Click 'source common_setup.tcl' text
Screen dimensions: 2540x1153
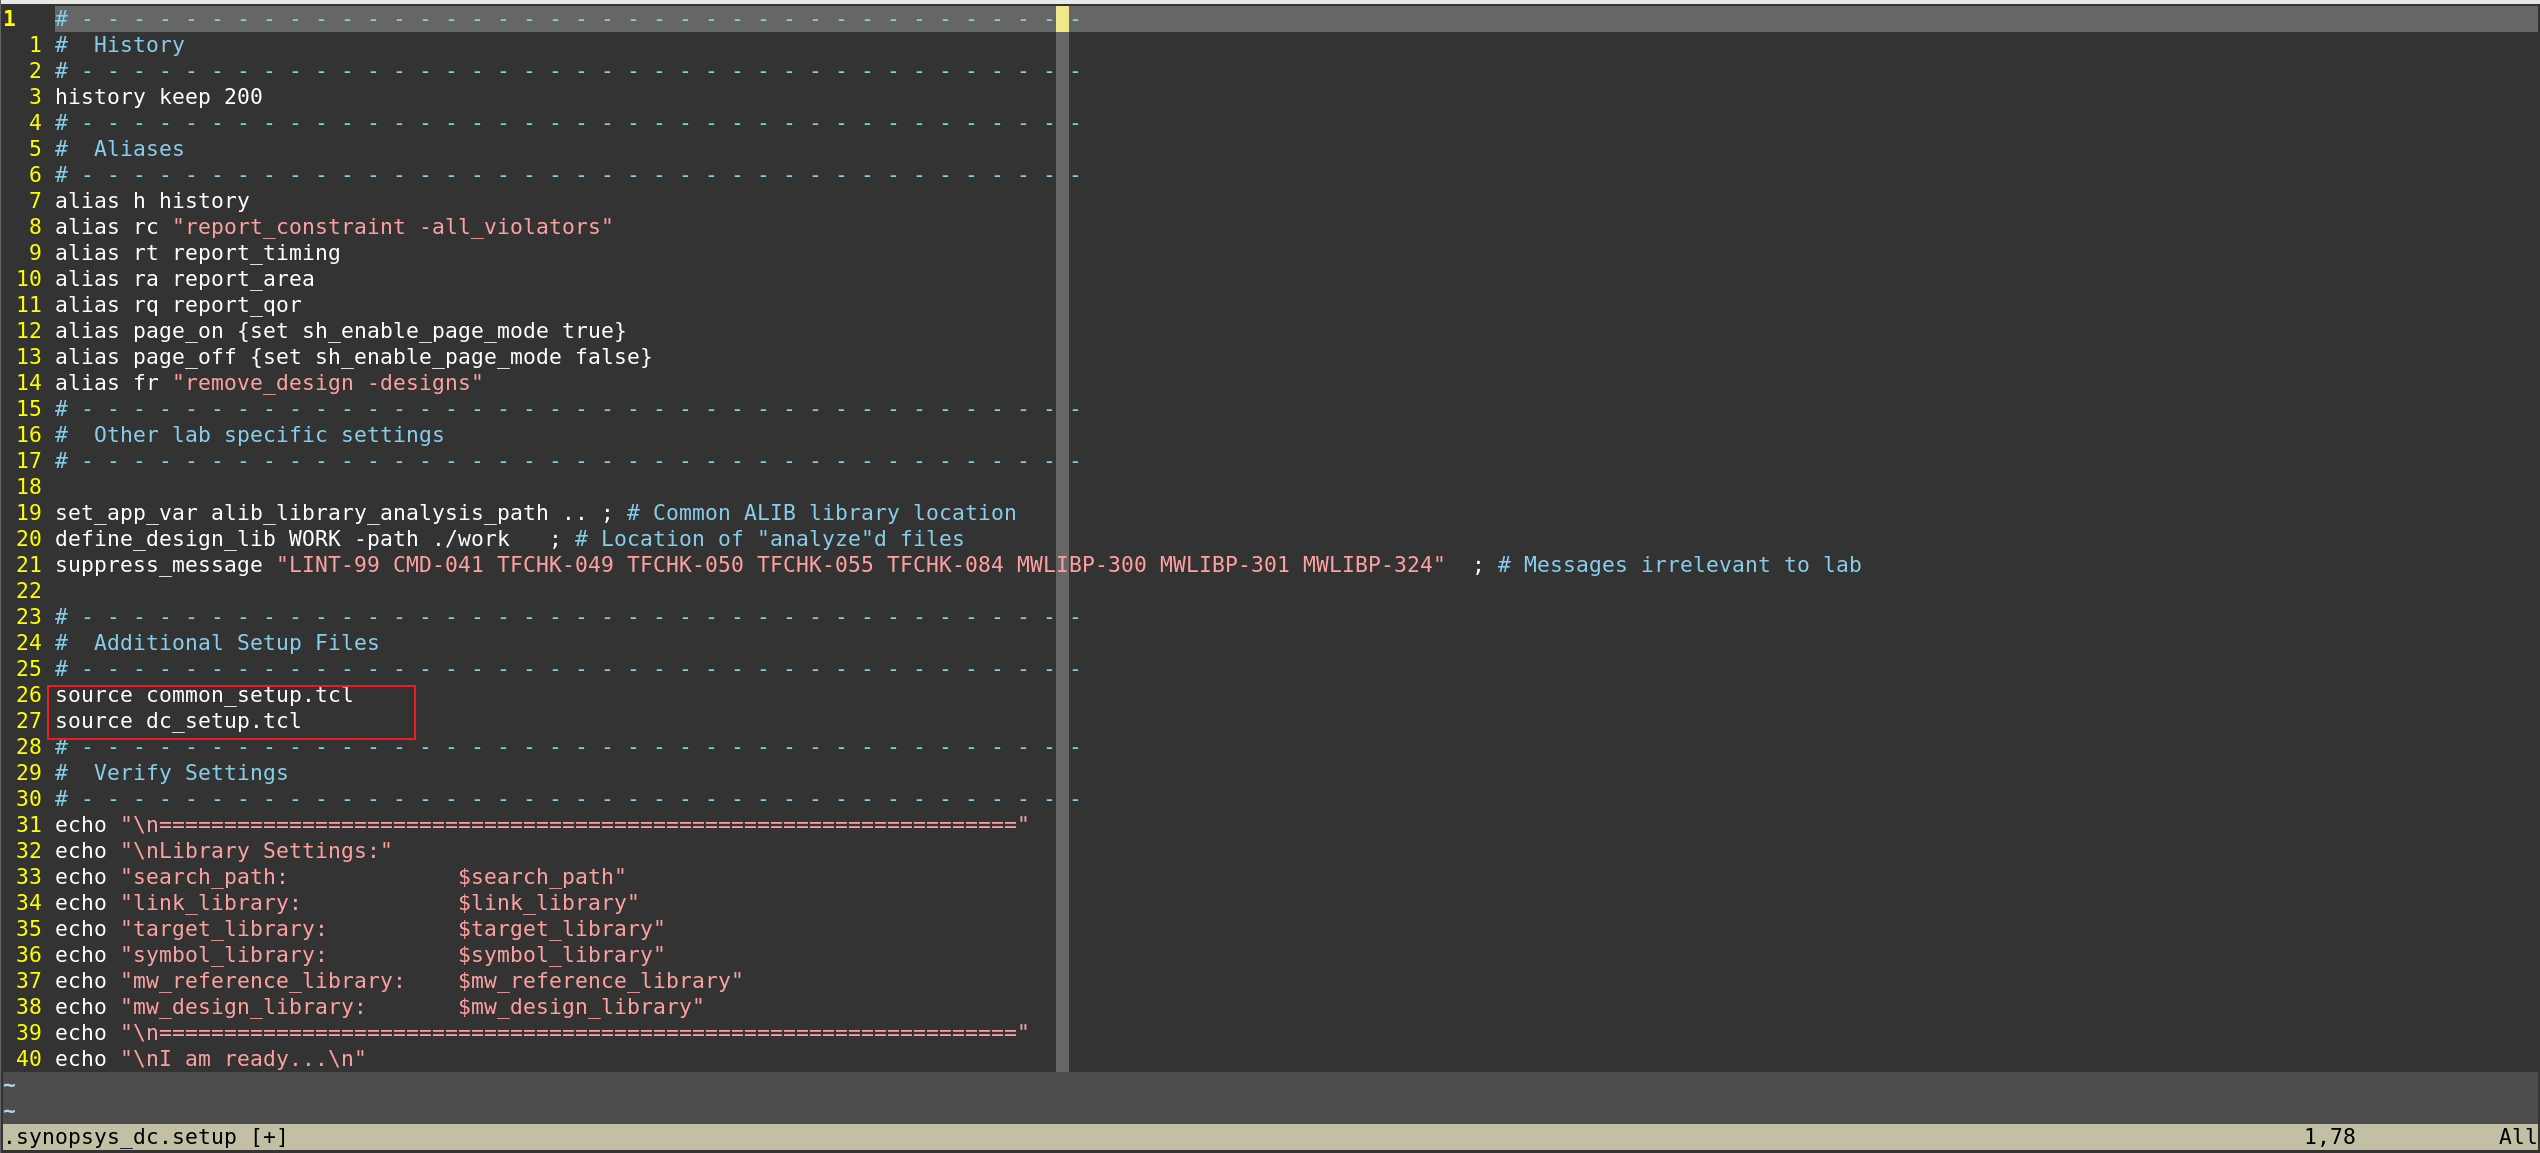[204, 695]
